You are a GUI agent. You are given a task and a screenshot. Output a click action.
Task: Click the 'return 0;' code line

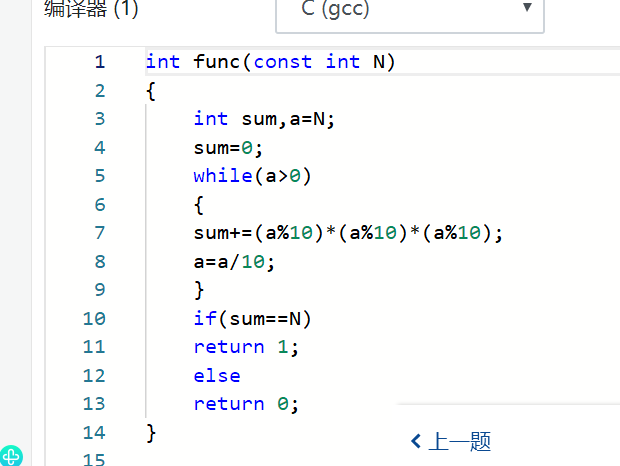(246, 404)
